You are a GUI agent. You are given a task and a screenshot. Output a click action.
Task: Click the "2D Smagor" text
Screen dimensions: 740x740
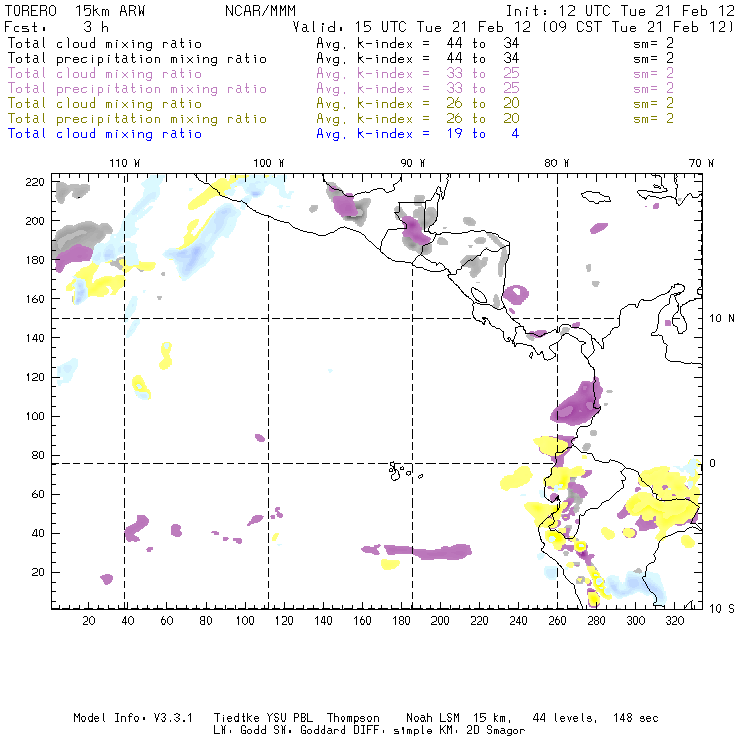[495, 731]
